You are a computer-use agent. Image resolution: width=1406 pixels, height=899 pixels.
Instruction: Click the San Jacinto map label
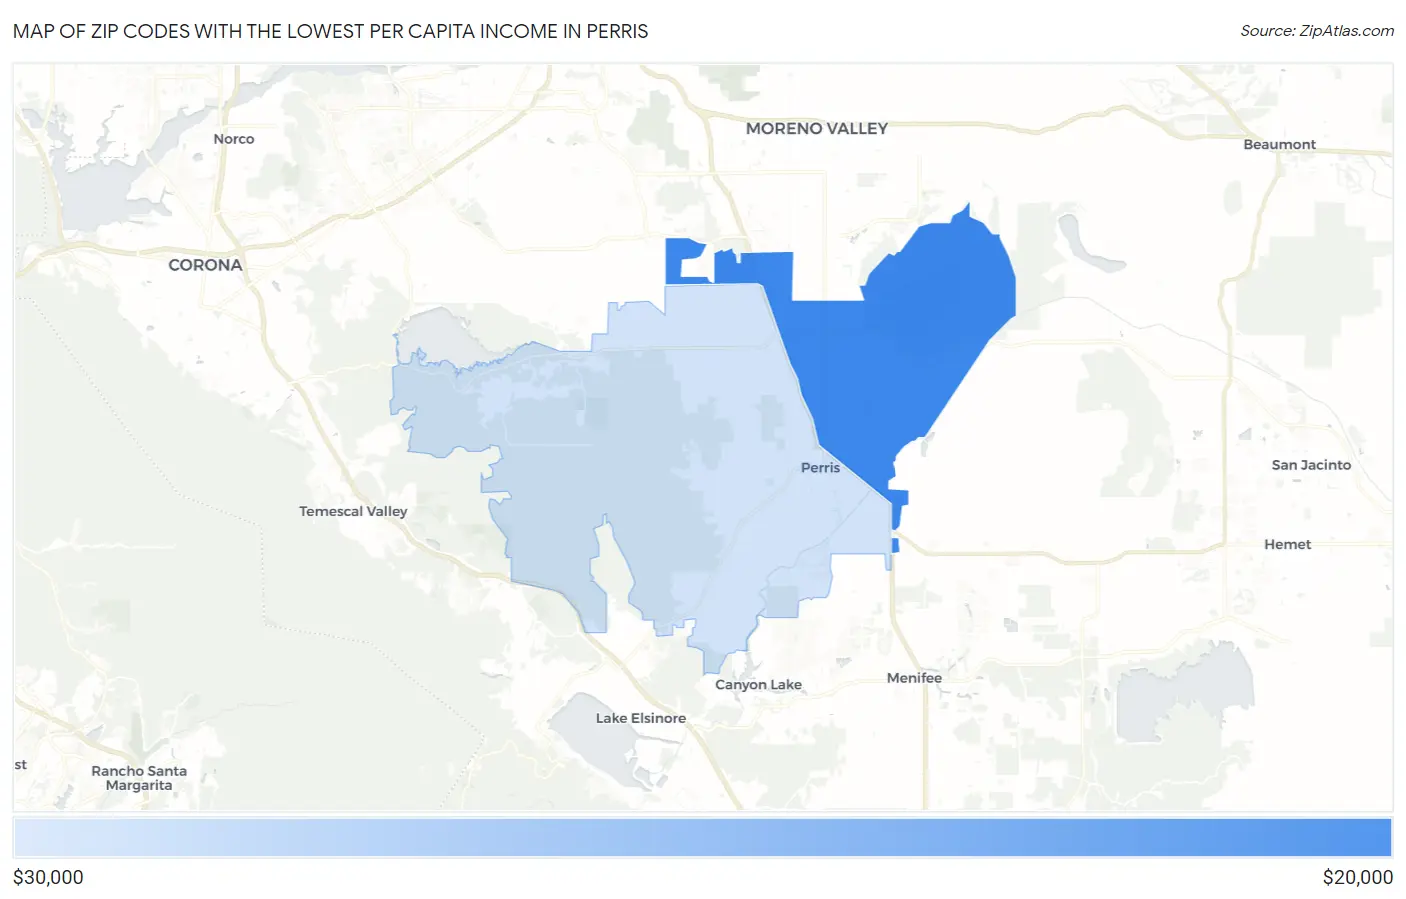(x=1311, y=465)
